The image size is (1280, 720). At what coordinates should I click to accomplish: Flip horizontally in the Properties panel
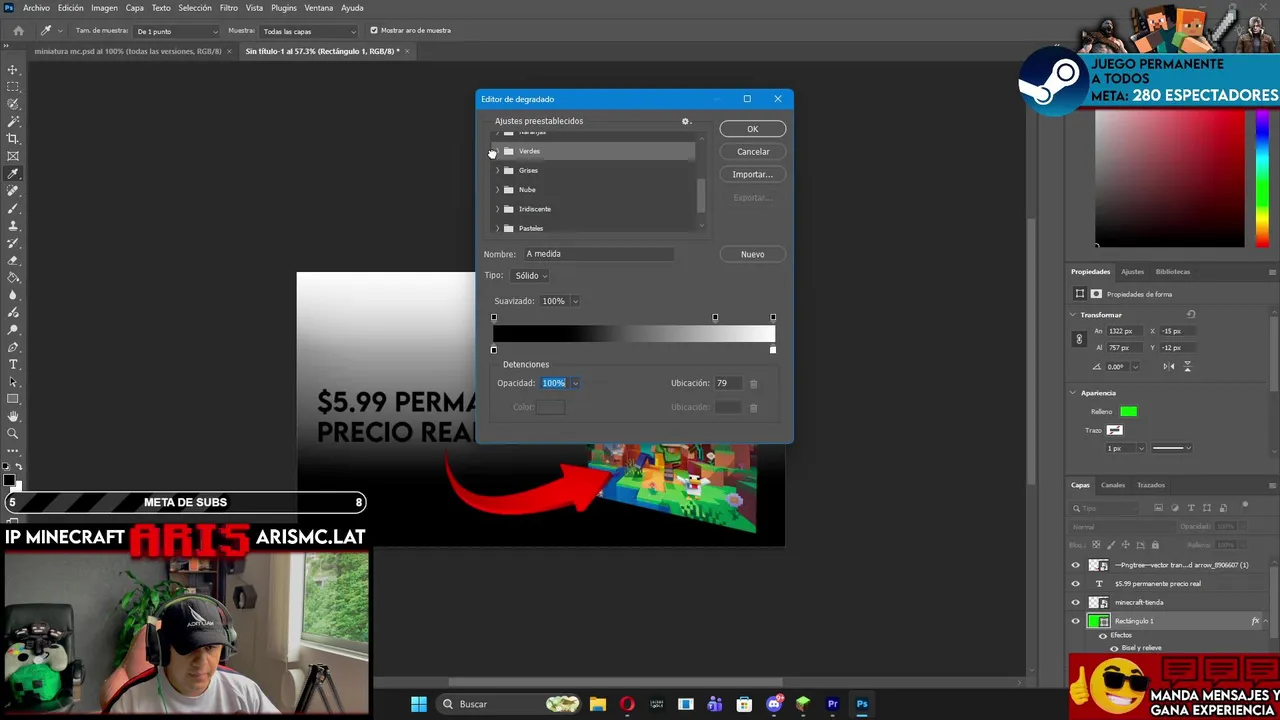click(x=1169, y=366)
